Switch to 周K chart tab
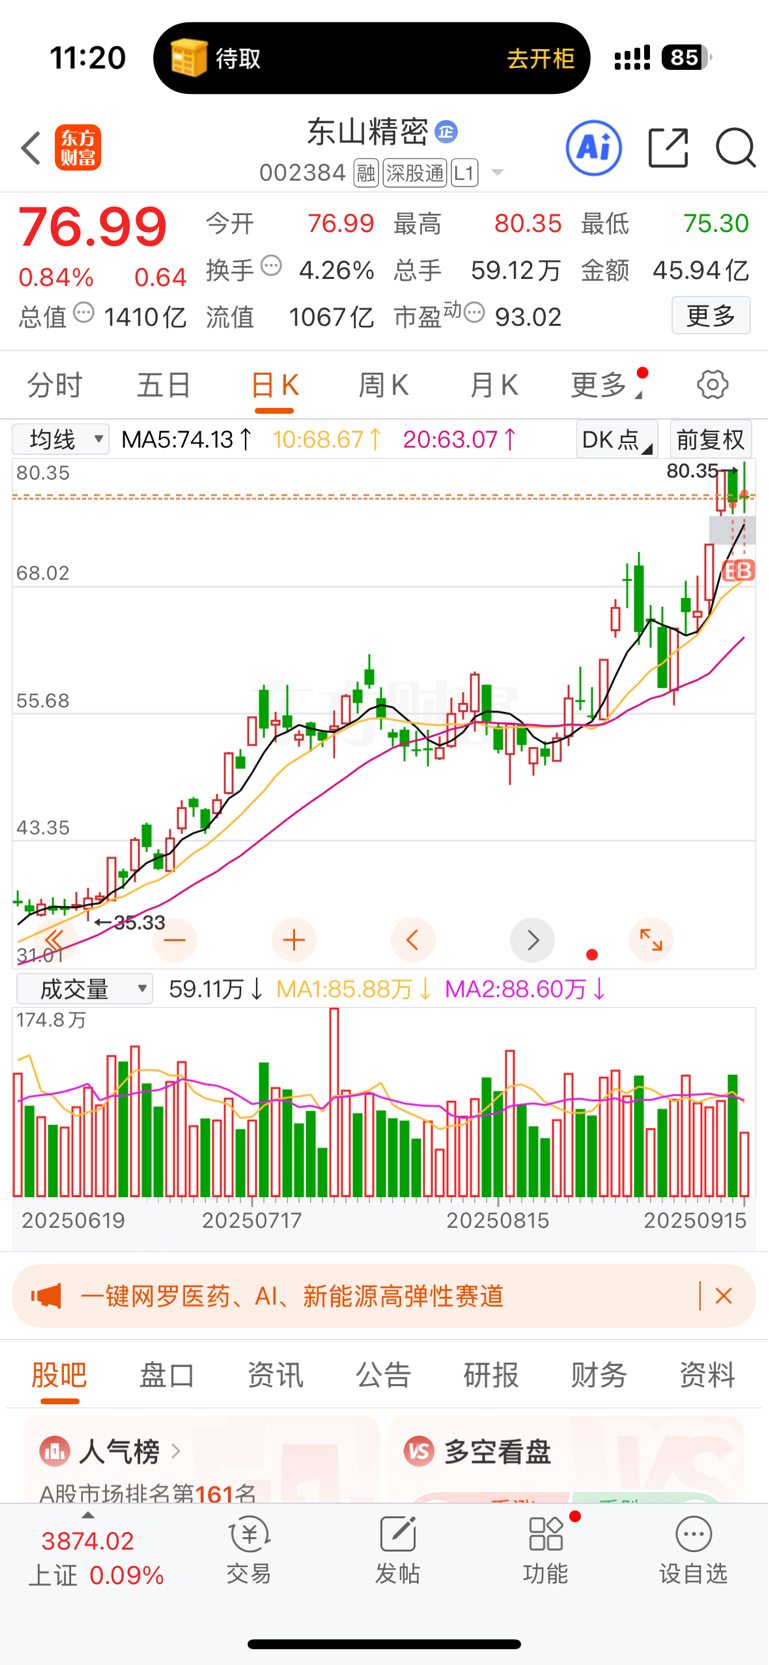Screen dimensions: 769x1665 coord(384,385)
